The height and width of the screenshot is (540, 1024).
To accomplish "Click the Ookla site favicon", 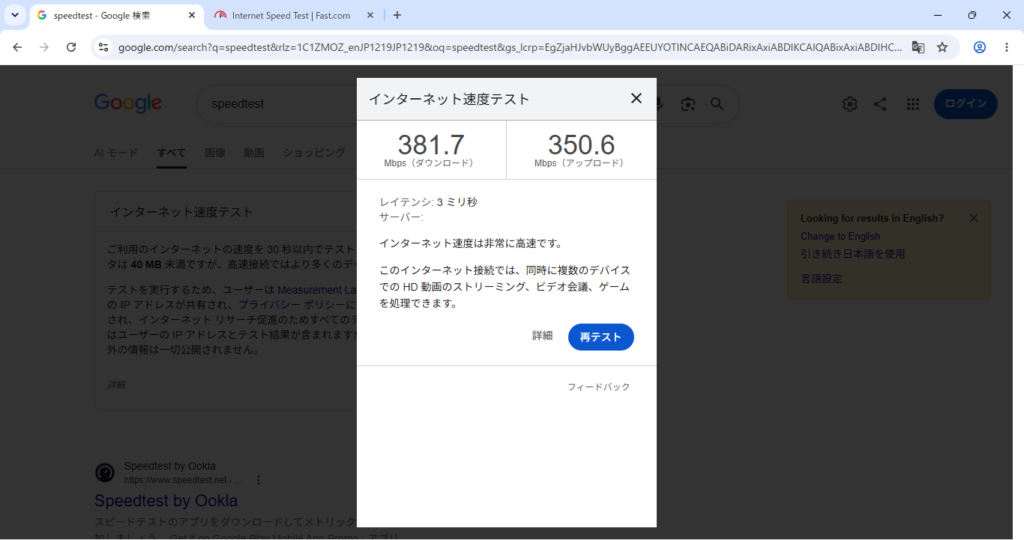I will pos(104,473).
